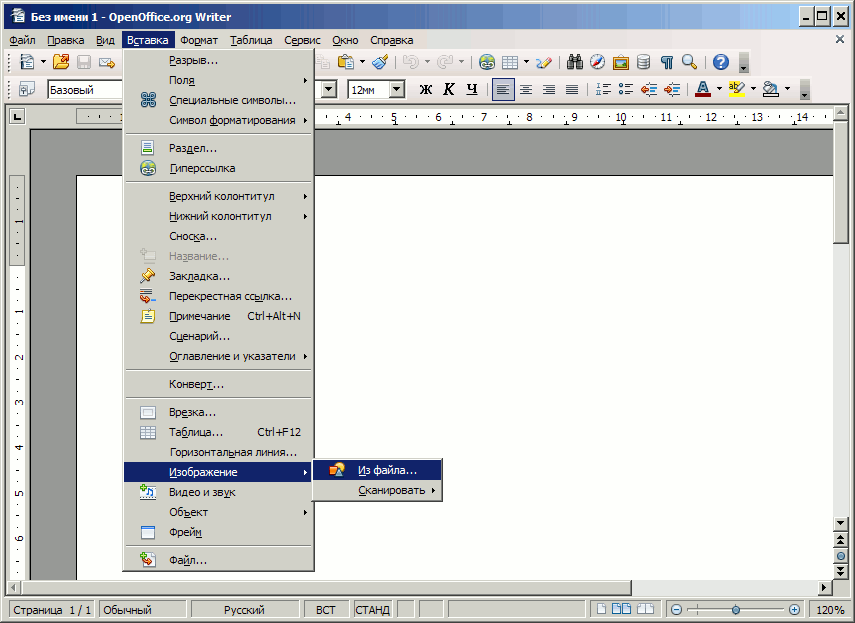The height and width of the screenshot is (623, 855).
Task: Click the Redo arrow icon
Action: click(445, 62)
